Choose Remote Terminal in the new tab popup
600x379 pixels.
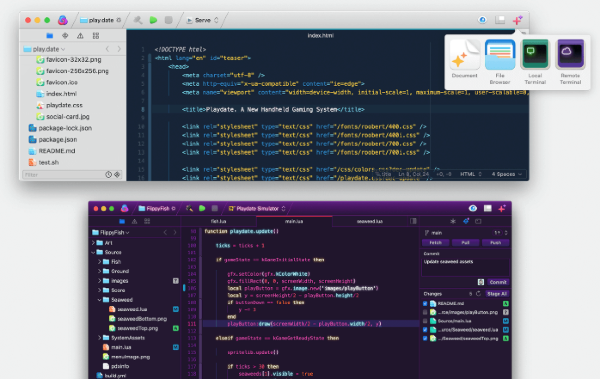coord(570,62)
